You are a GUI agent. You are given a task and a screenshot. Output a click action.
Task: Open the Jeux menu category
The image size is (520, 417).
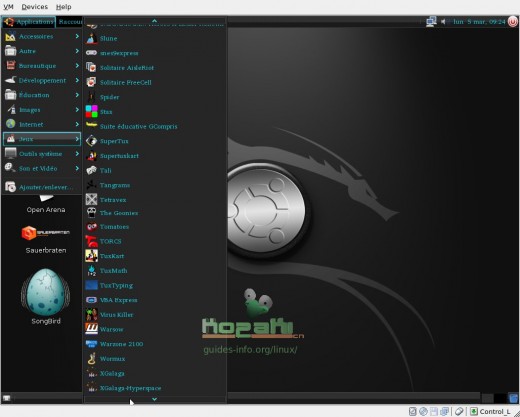[x=42, y=139]
